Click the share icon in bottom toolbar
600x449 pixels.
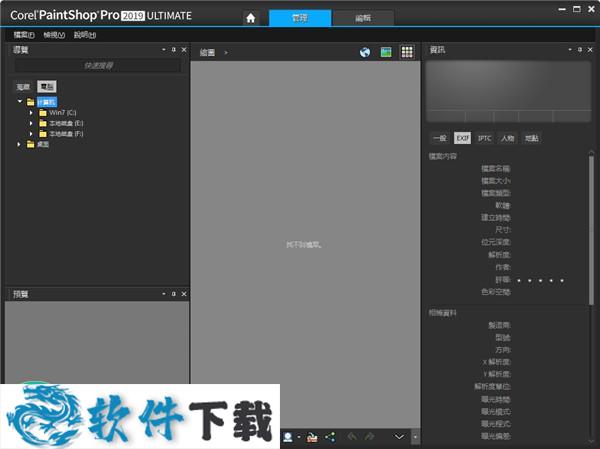click(x=329, y=437)
